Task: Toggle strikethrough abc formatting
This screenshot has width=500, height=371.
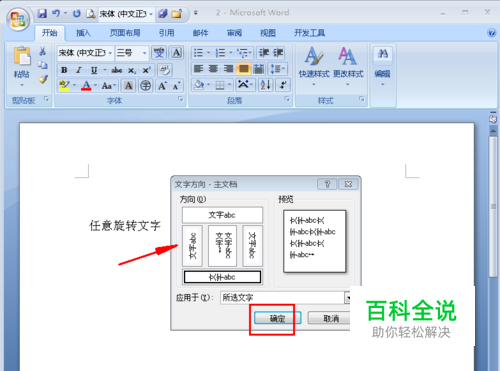Action: point(117,70)
